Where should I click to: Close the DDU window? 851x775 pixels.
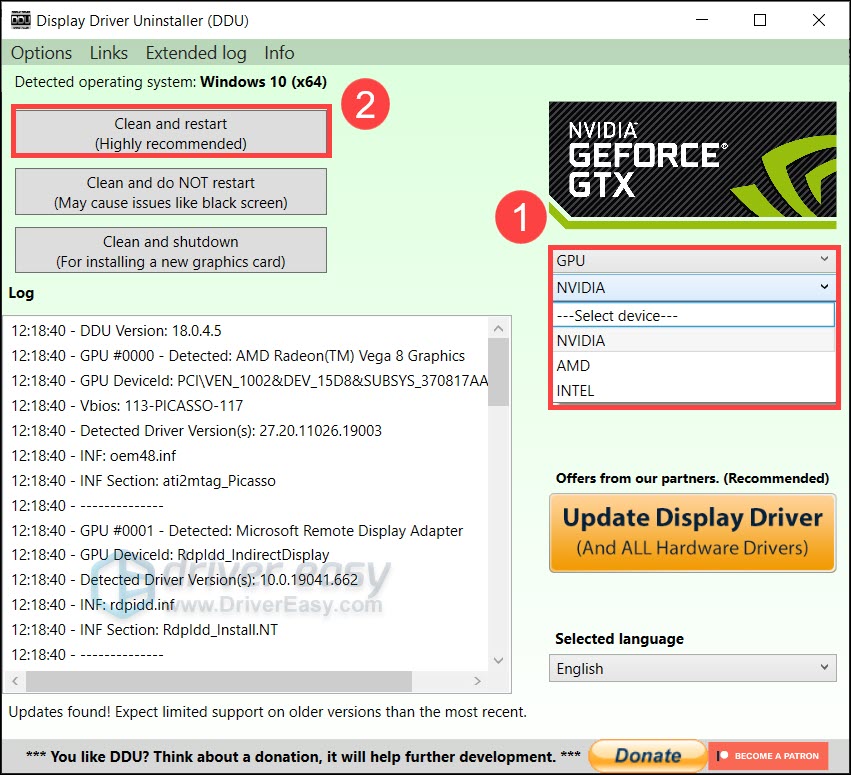pyautogui.click(x=818, y=20)
